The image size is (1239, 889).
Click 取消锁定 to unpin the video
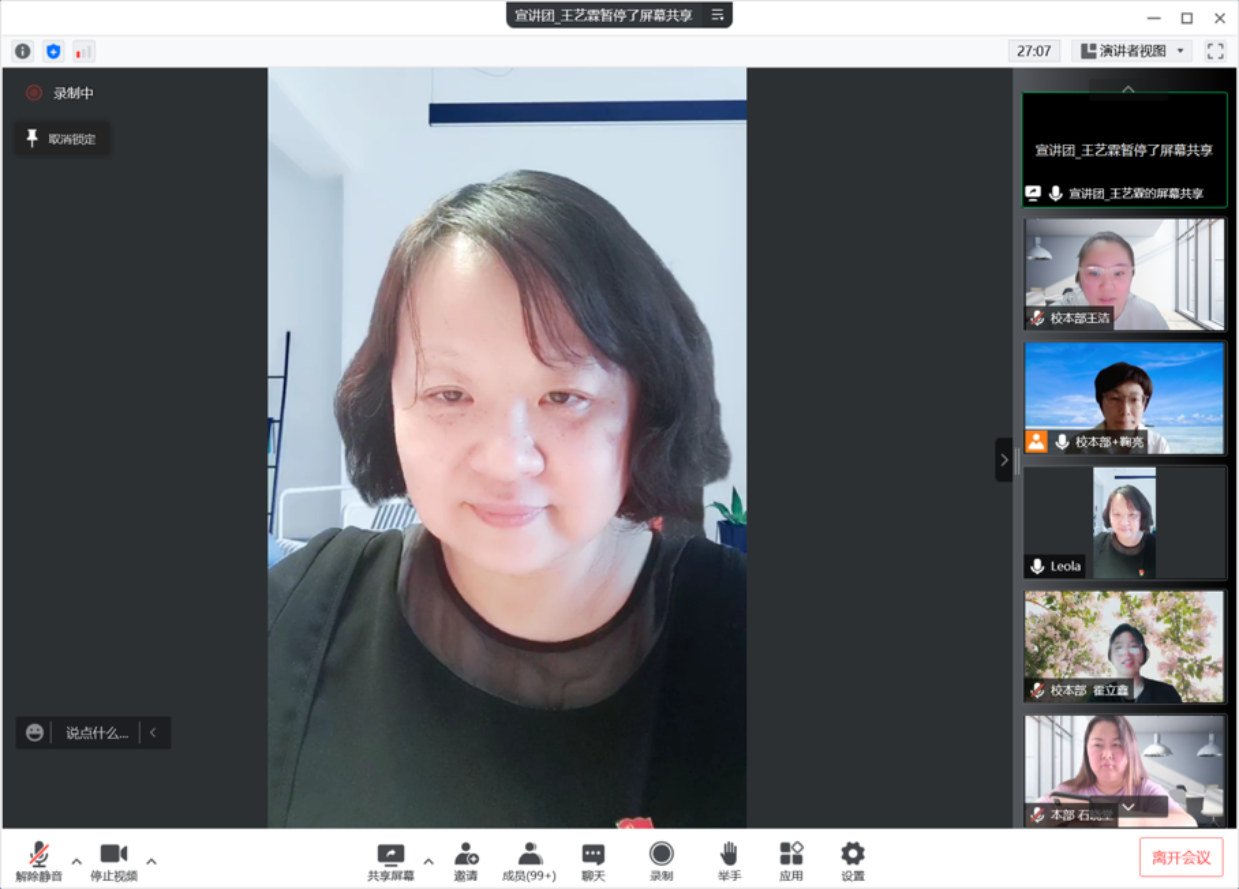click(x=62, y=139)
